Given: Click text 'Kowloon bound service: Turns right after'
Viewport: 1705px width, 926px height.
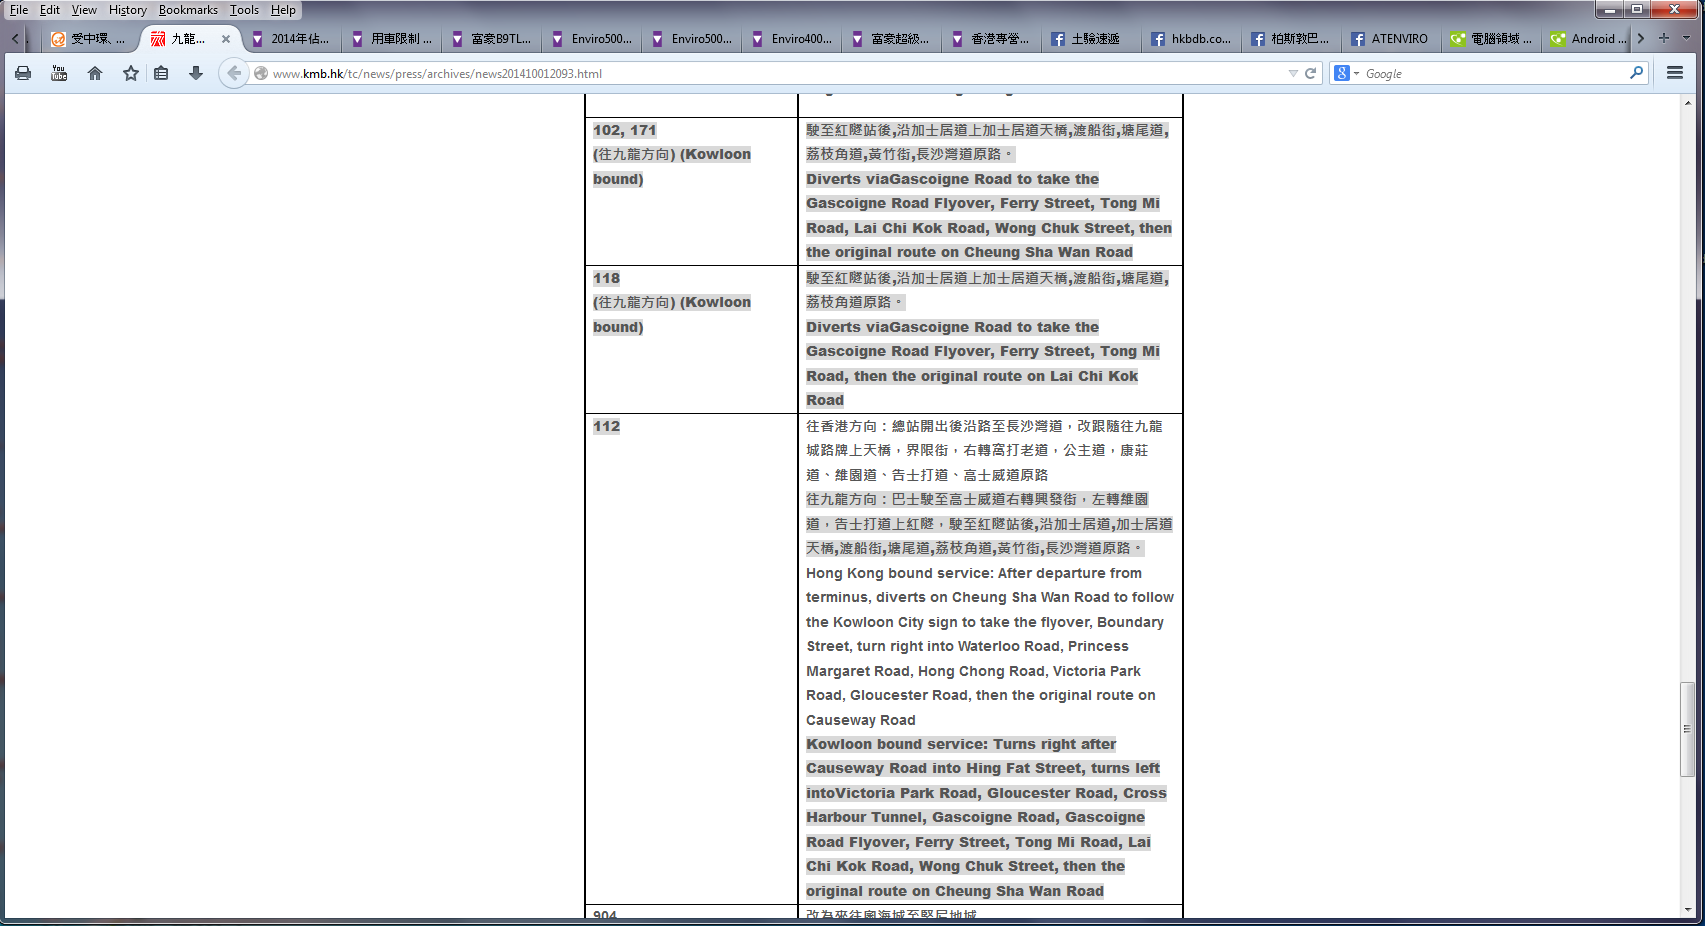Looking at the screenshot, I should coord(961,744).
